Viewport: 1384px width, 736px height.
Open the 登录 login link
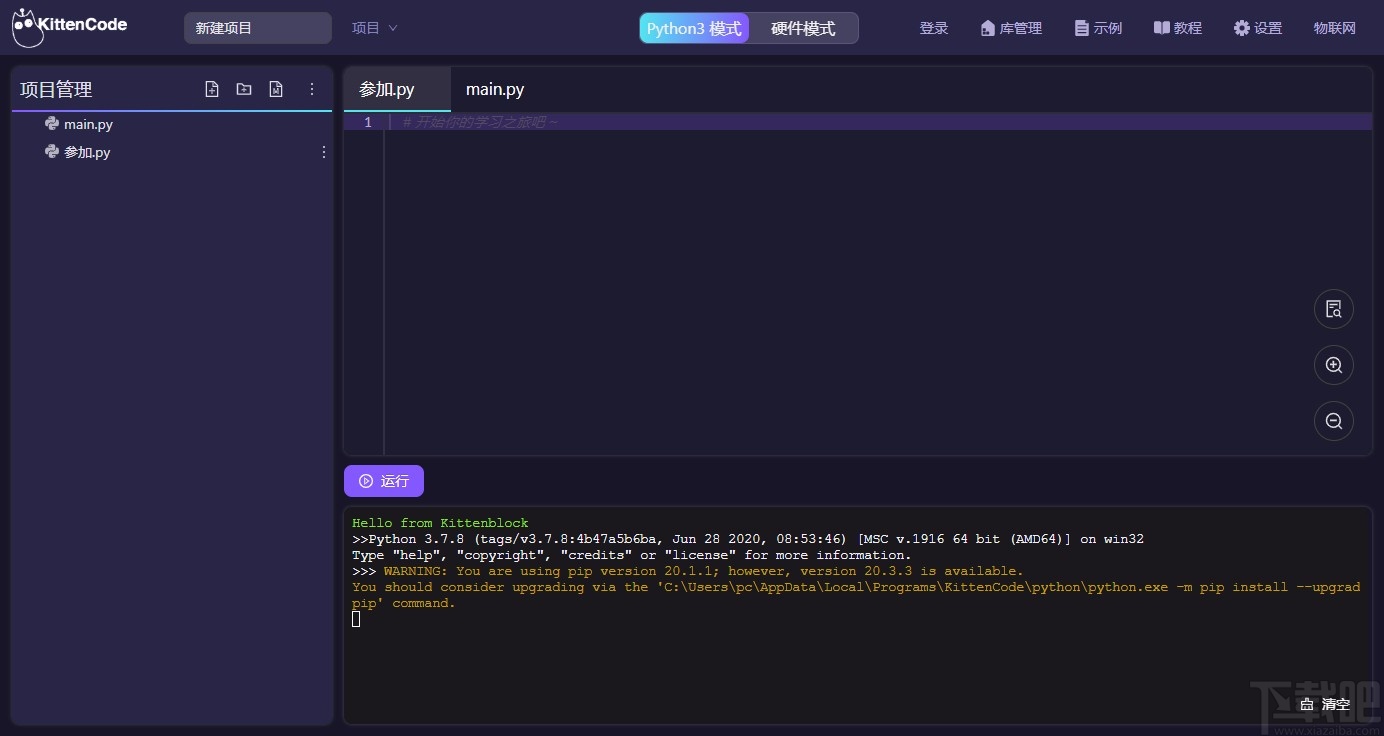point(934,28)
